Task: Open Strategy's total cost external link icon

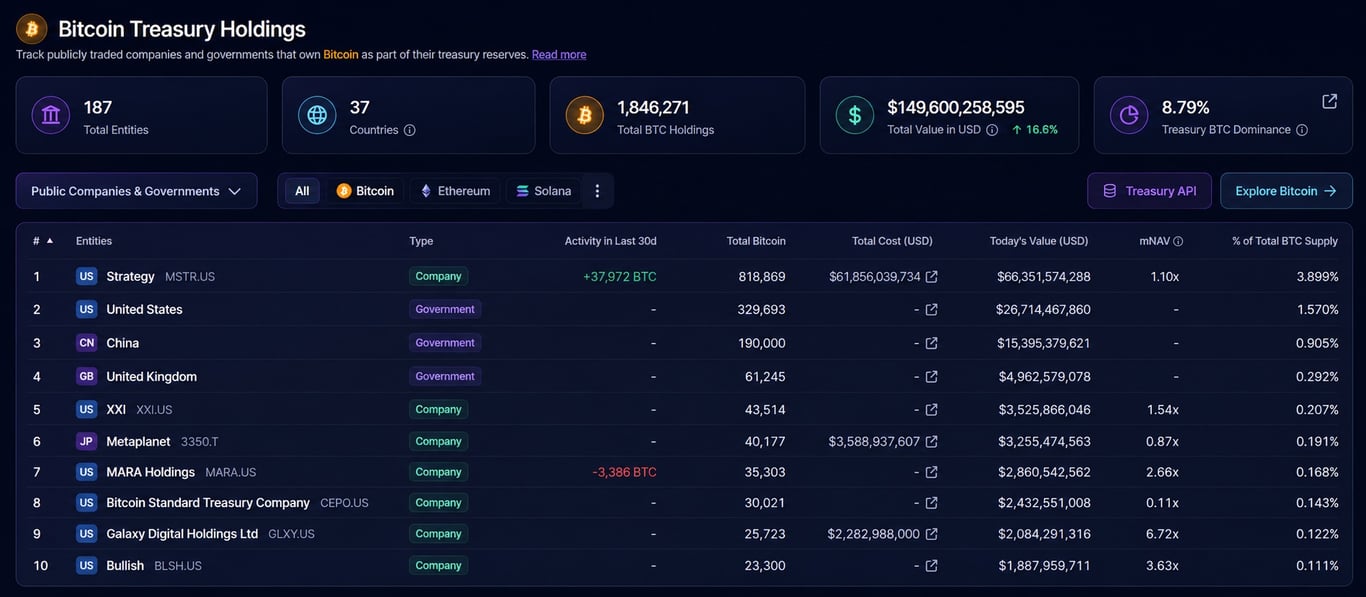Action: 931,277
